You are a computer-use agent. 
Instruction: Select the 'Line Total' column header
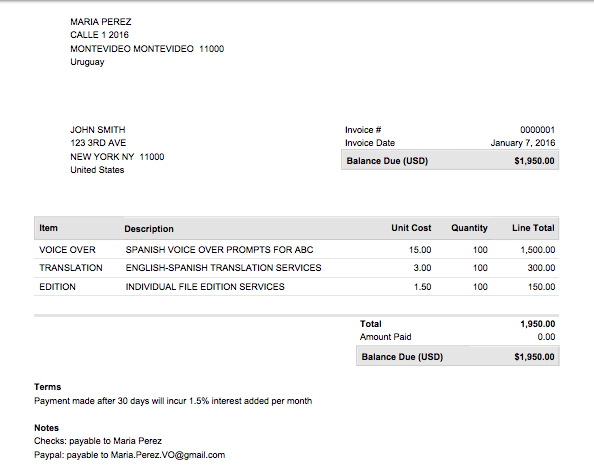pyautogui.click(x=533, y=228)
